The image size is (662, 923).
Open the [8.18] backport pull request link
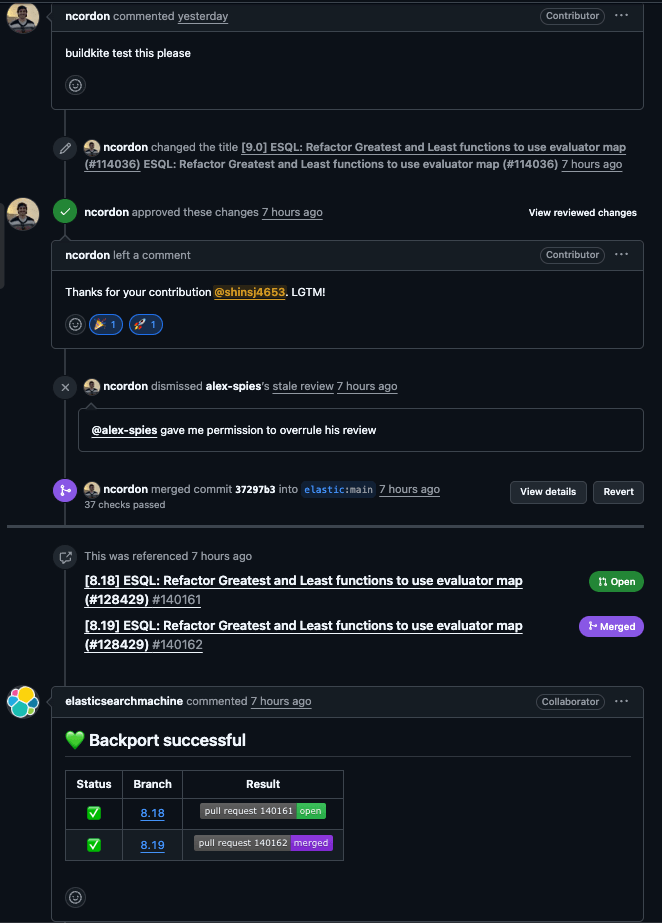click(303, 590)
